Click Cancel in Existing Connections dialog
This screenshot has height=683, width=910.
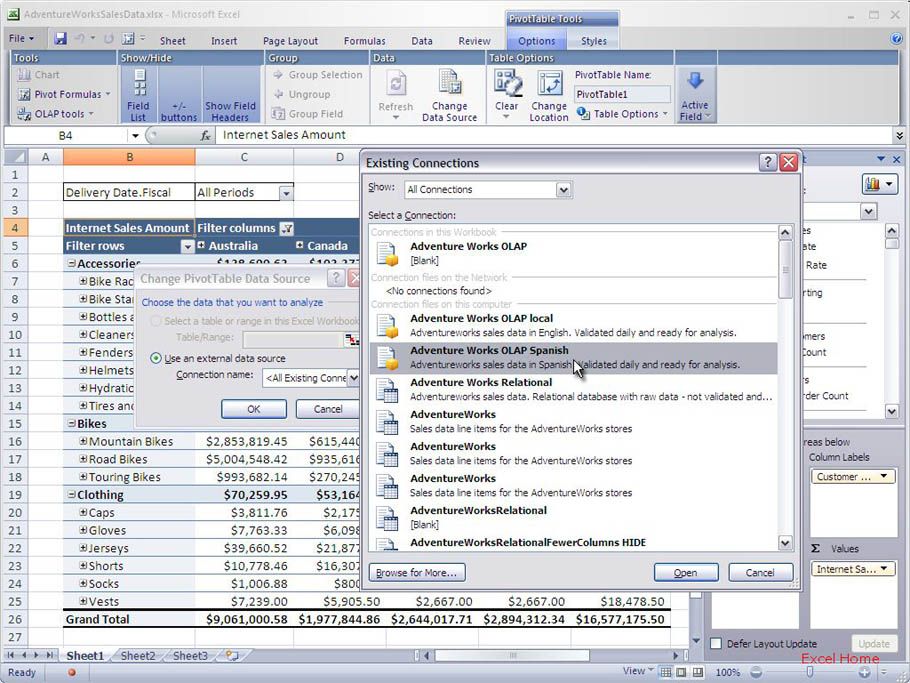760,573
